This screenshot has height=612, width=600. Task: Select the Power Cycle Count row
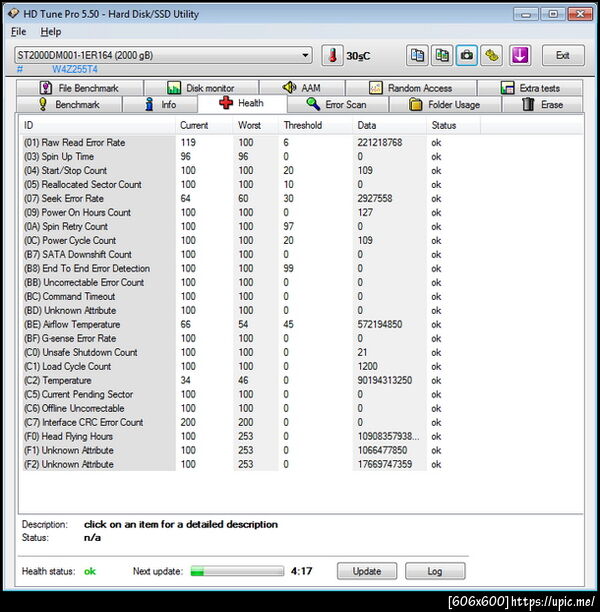252,240
